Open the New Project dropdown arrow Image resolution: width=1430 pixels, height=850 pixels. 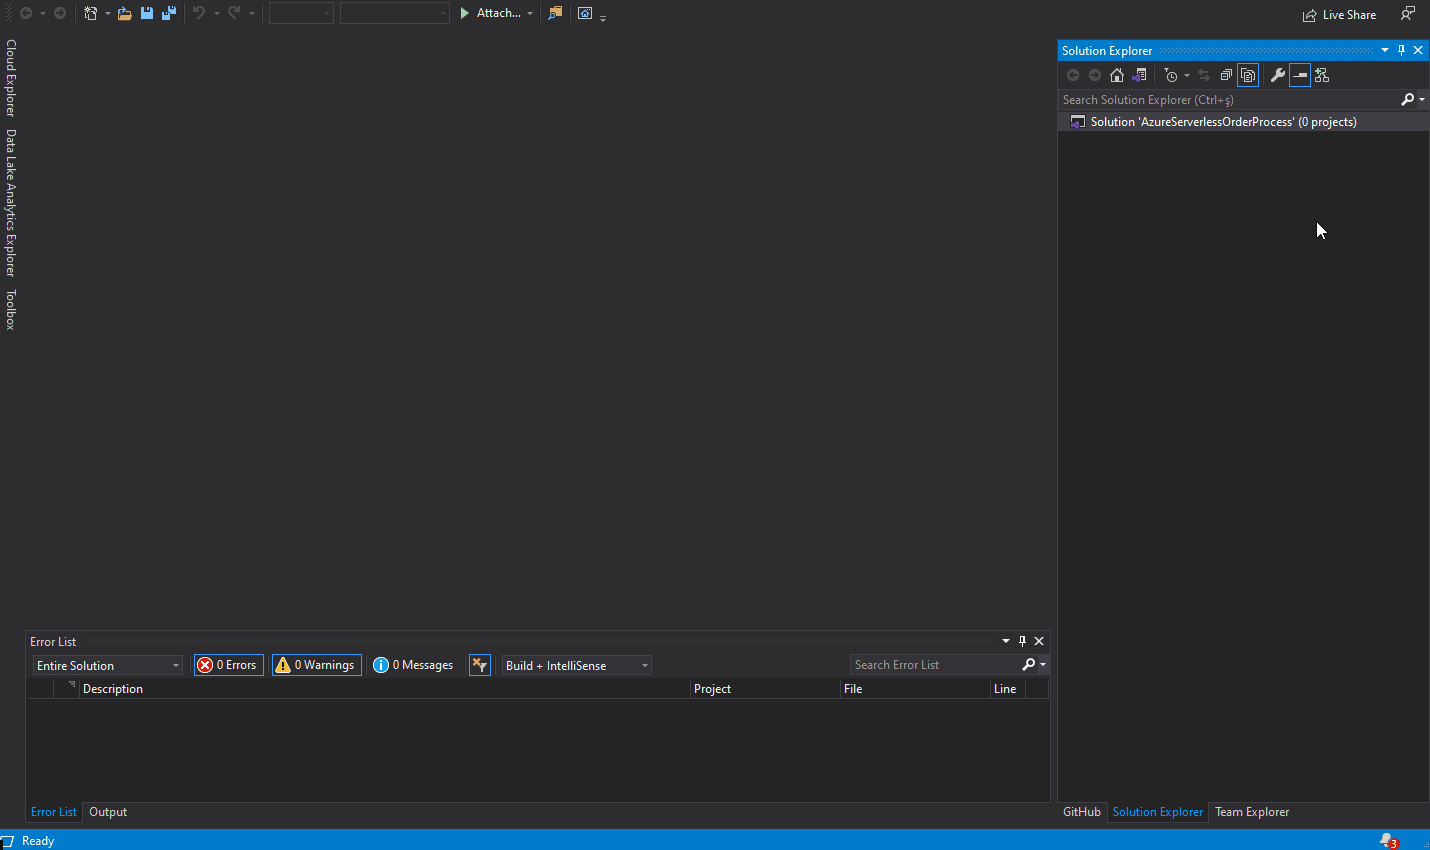(107, 13)
